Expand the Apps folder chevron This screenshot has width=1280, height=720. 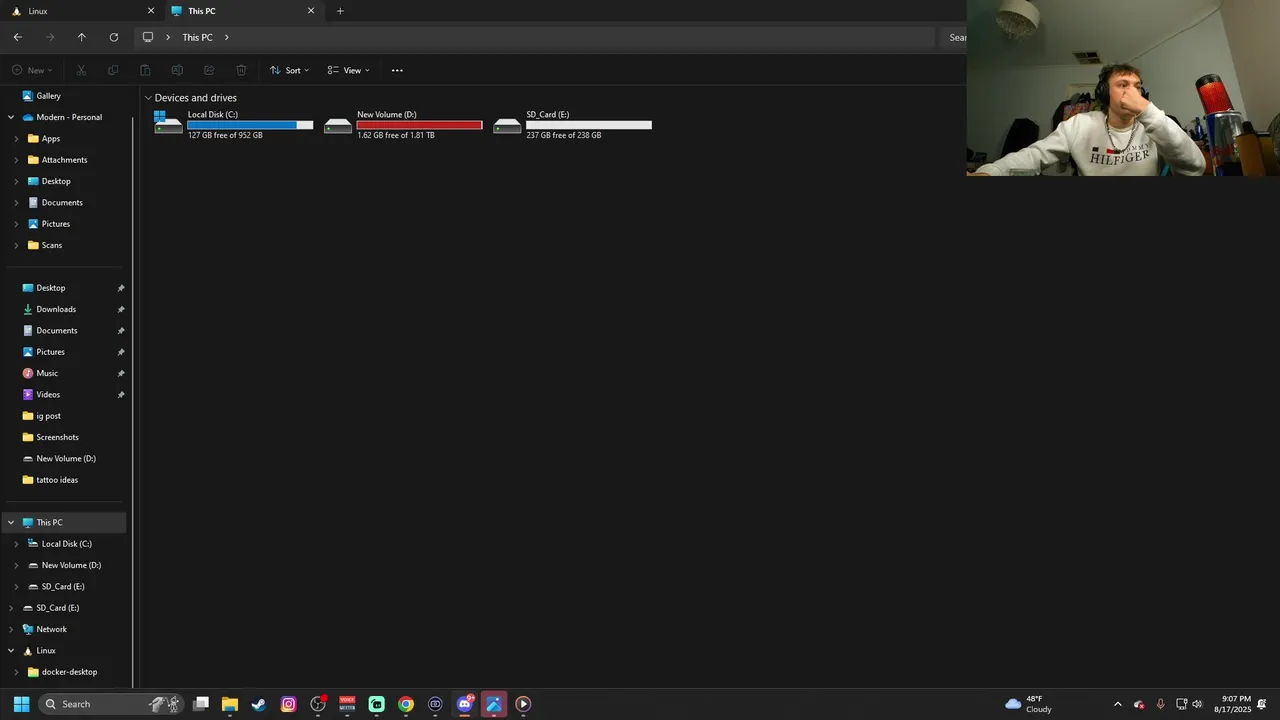[x=16, y=139]
